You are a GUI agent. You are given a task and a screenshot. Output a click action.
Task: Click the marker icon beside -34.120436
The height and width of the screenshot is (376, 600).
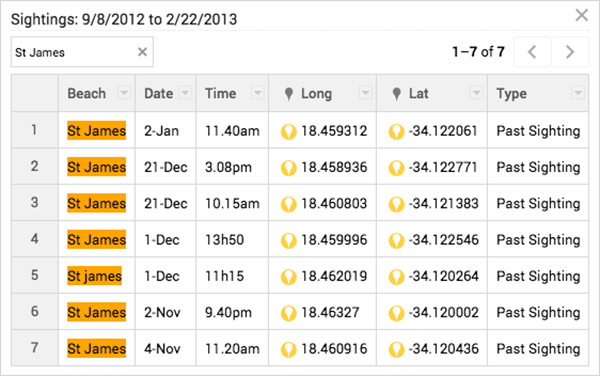396,350
